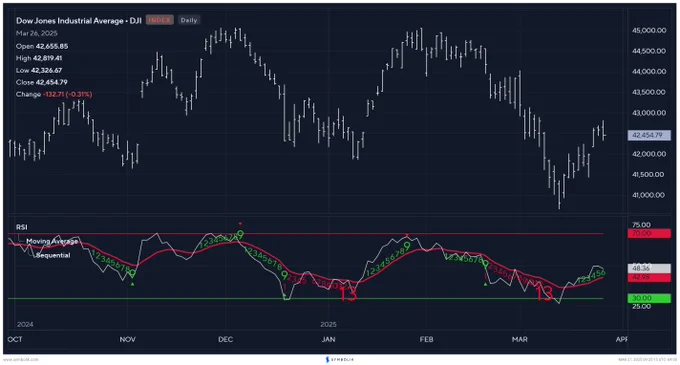
Task: Click the 42,000.00 price axis label
Action: pos(649,154)
